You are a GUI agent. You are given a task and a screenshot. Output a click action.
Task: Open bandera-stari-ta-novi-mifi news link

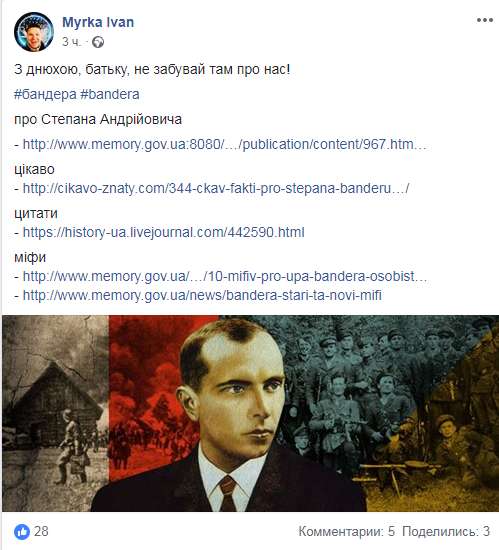[x=202, y=295]
